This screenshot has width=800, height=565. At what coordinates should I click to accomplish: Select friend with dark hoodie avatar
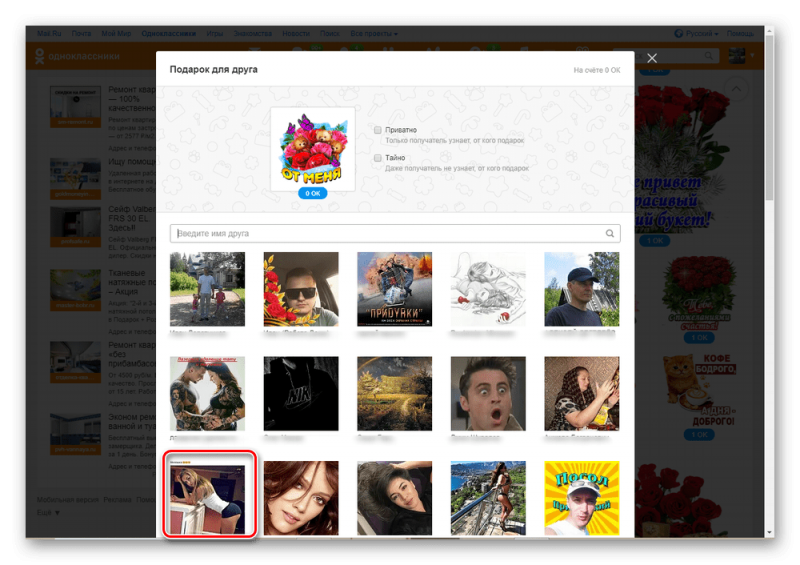click(301, 394)
